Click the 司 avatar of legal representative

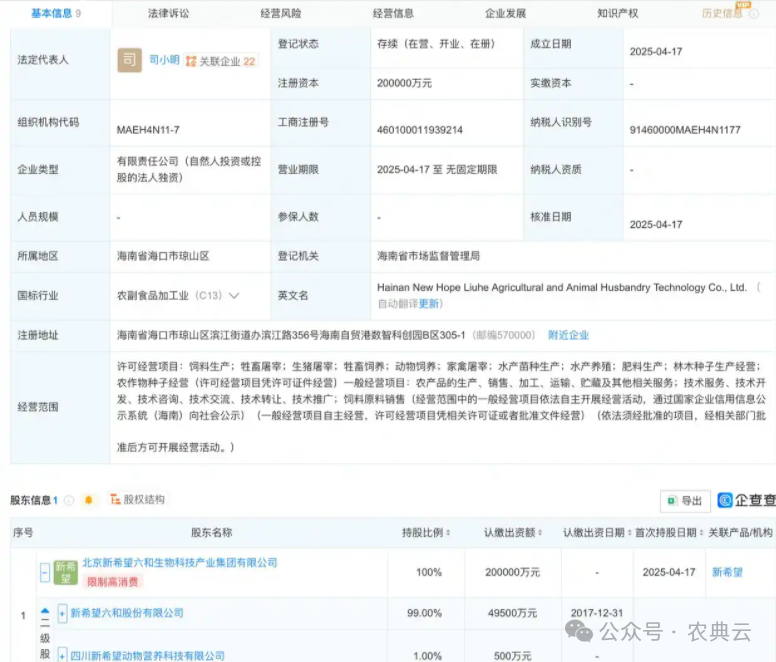pyautogui.click(x=129, y=60)
